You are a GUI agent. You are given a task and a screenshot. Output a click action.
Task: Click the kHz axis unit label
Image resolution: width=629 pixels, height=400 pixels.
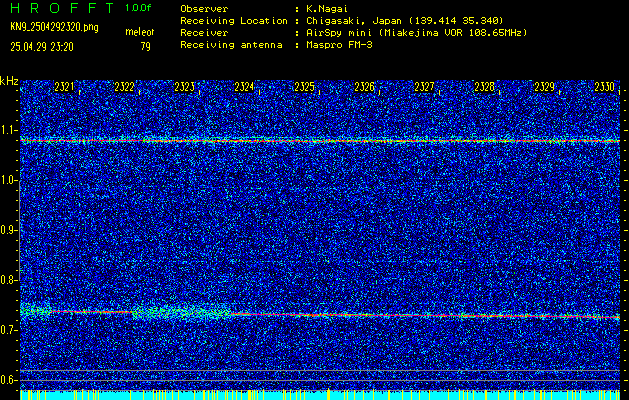tap(9, 81)
